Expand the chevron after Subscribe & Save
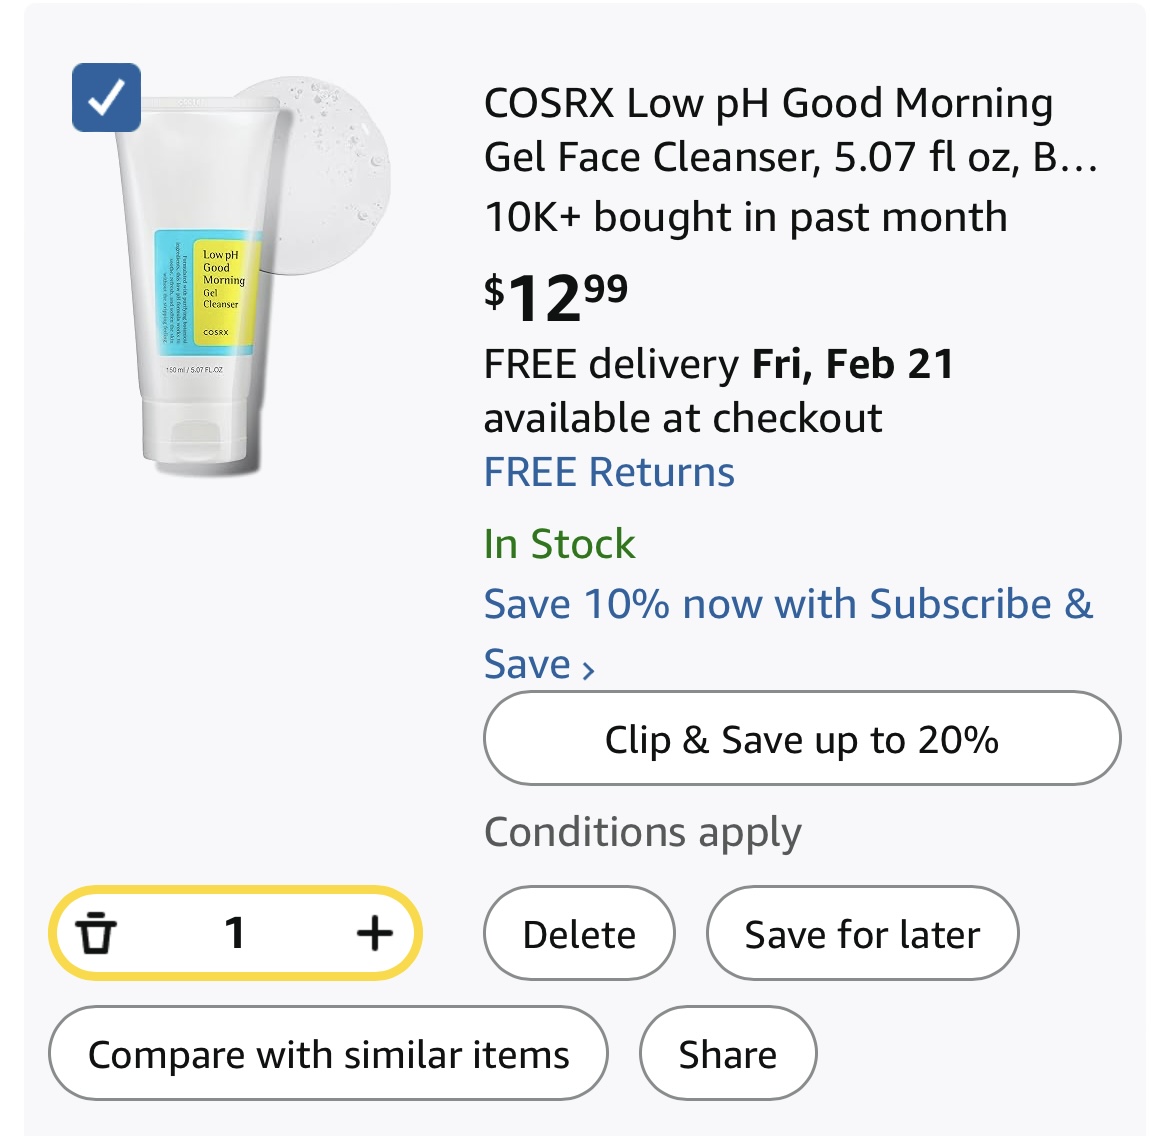 pos(588,669)
